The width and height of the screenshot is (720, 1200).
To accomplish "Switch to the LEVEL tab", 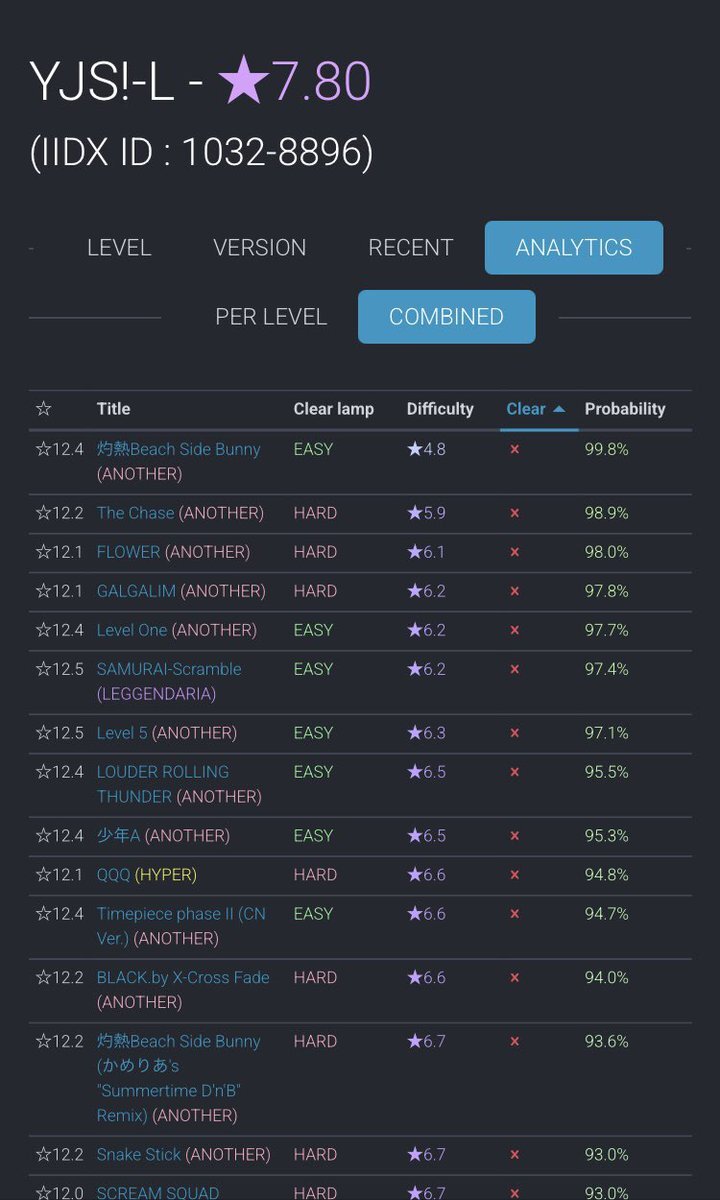I will coord(119,248).
